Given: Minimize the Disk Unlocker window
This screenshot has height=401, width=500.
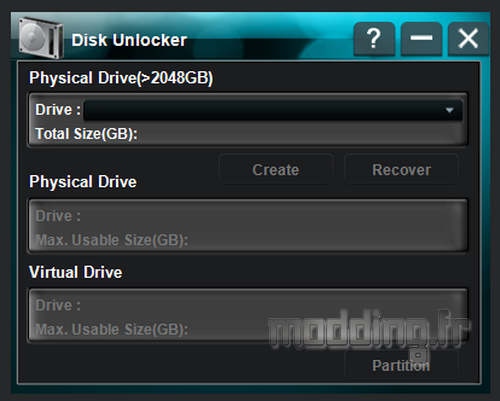Looking at the screenshot, I should [x=422, y=39].
